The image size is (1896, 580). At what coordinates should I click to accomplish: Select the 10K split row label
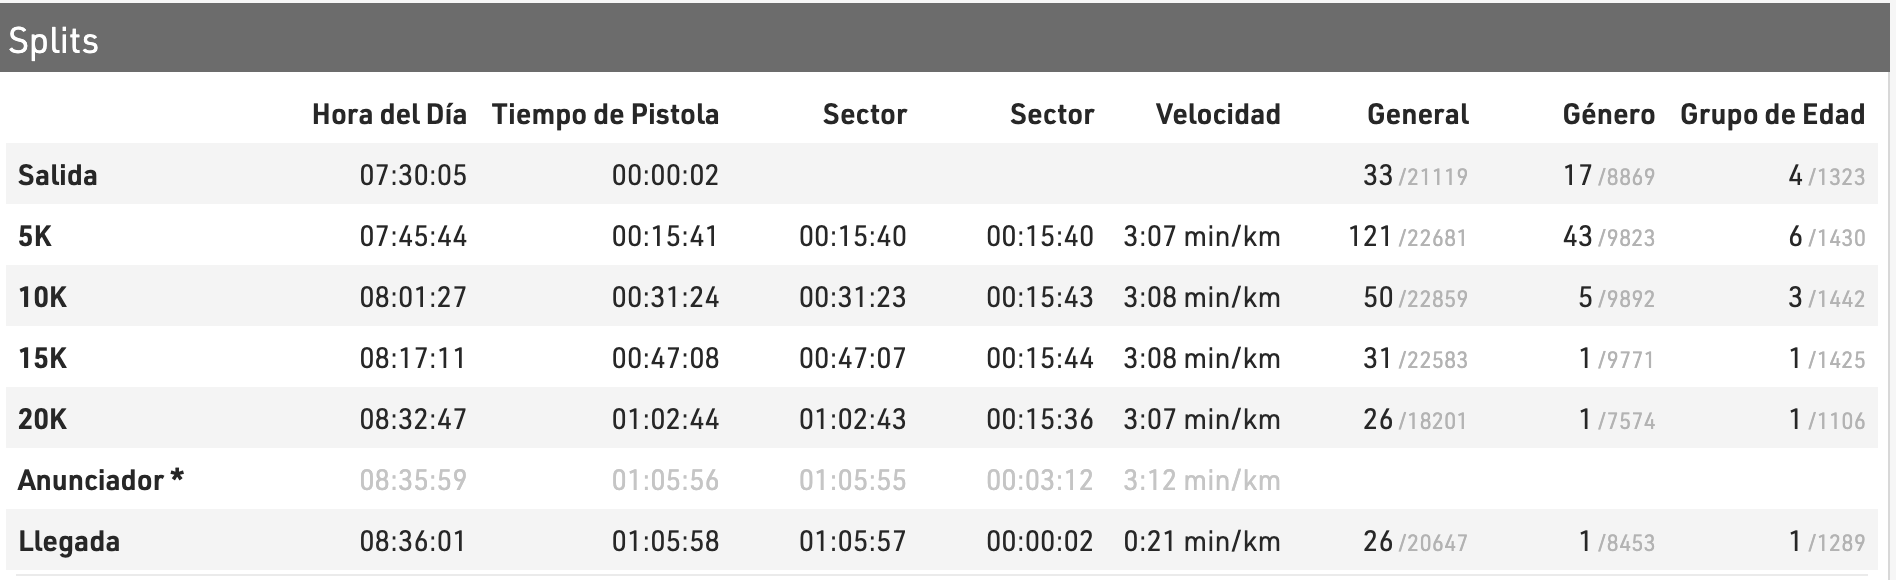pyautogui.click(x=42, y=298)
